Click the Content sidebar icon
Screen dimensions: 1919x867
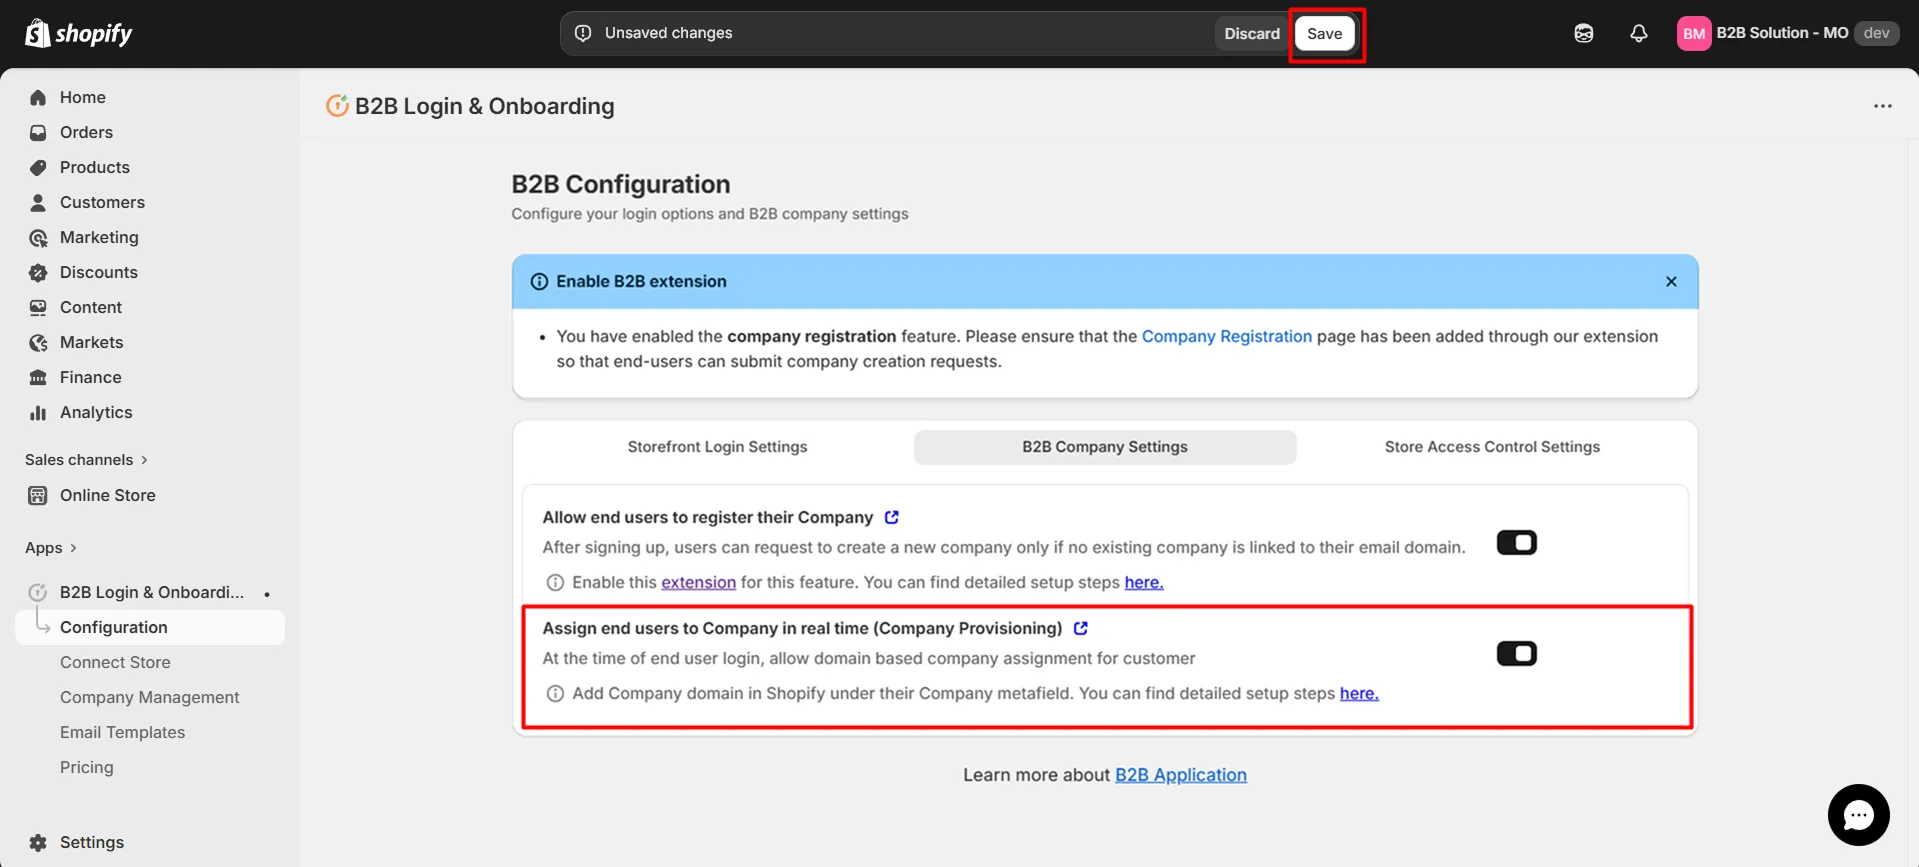click(x=38, y=307)
